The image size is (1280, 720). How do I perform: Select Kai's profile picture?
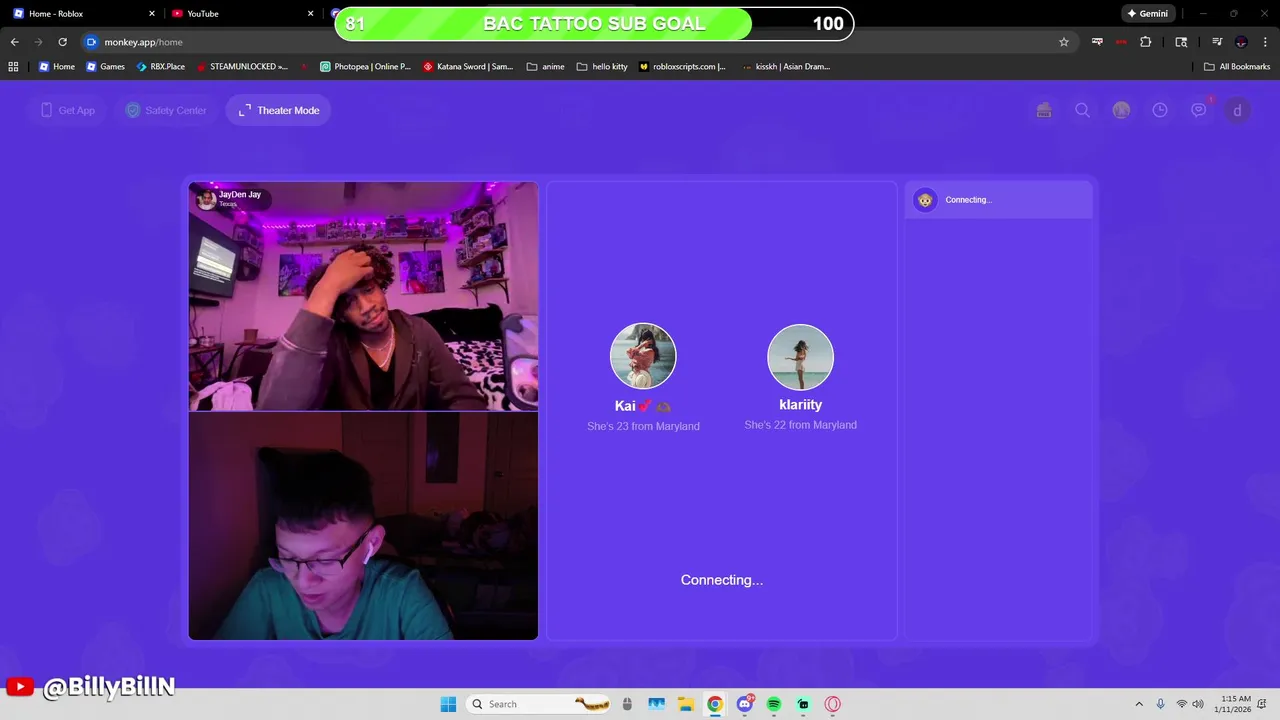pyautogui.click(x=643, y=356)
